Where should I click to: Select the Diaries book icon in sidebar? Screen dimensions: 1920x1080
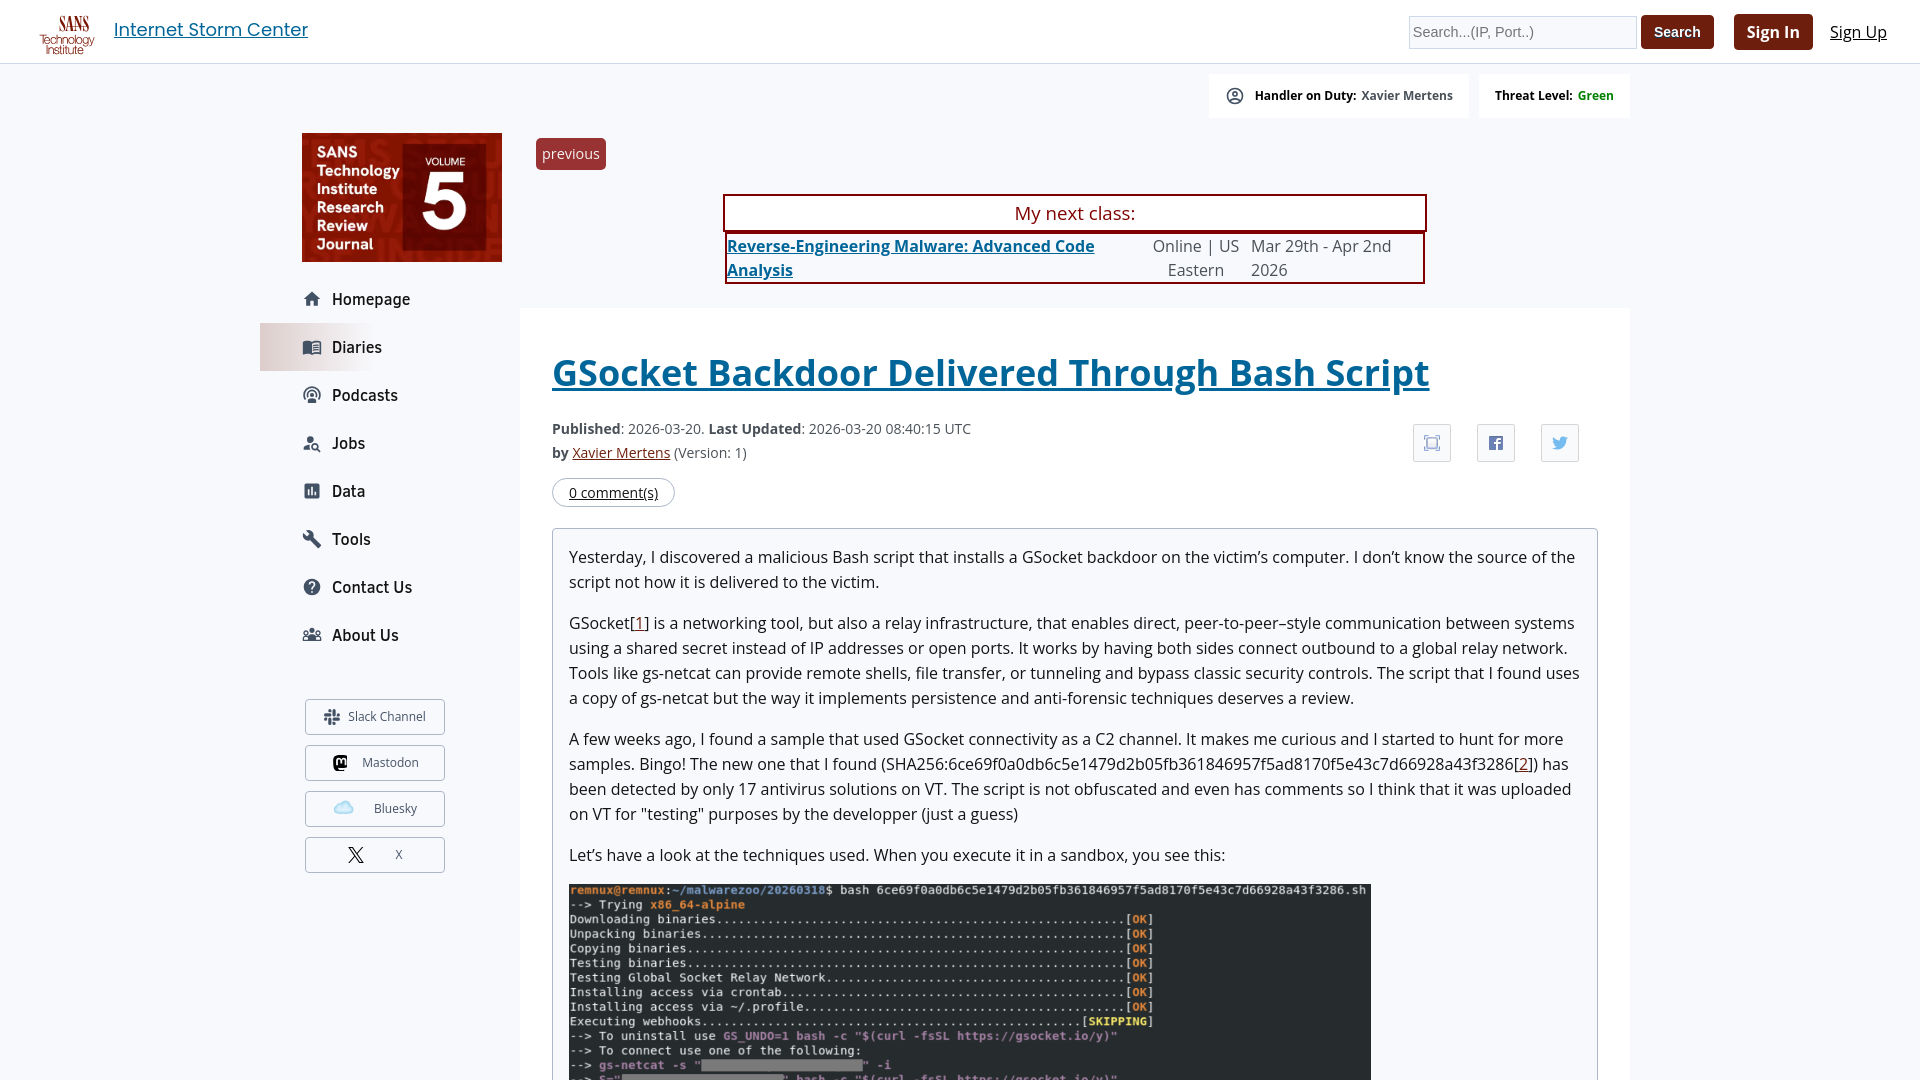click(313, 347)
